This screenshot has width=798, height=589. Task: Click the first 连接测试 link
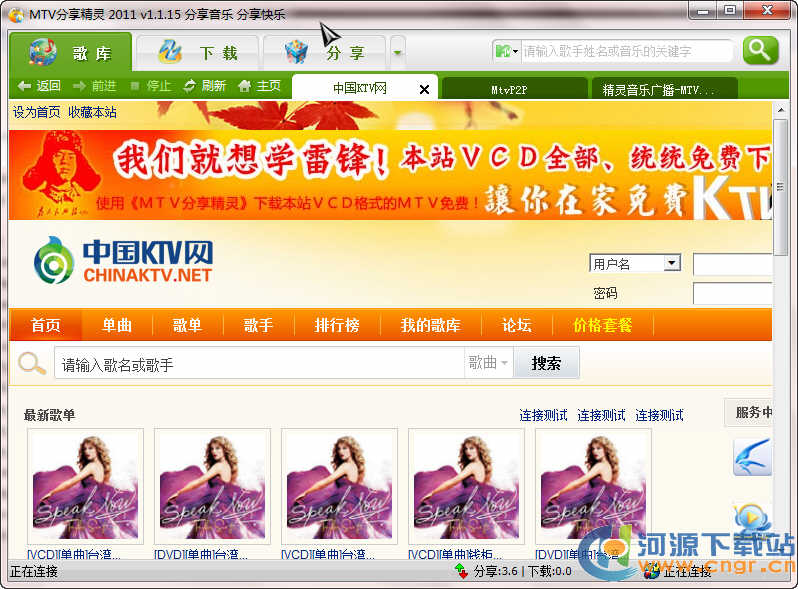pos(543,415)
